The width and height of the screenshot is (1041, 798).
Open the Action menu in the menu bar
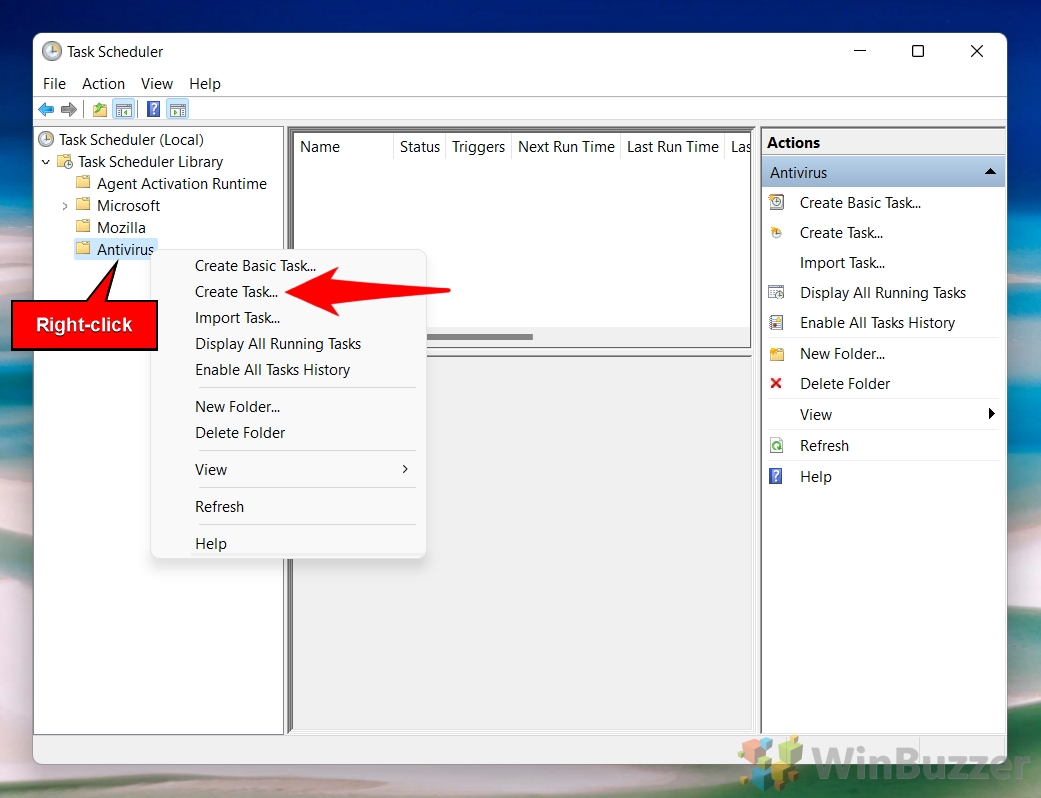tap(103, 84)
